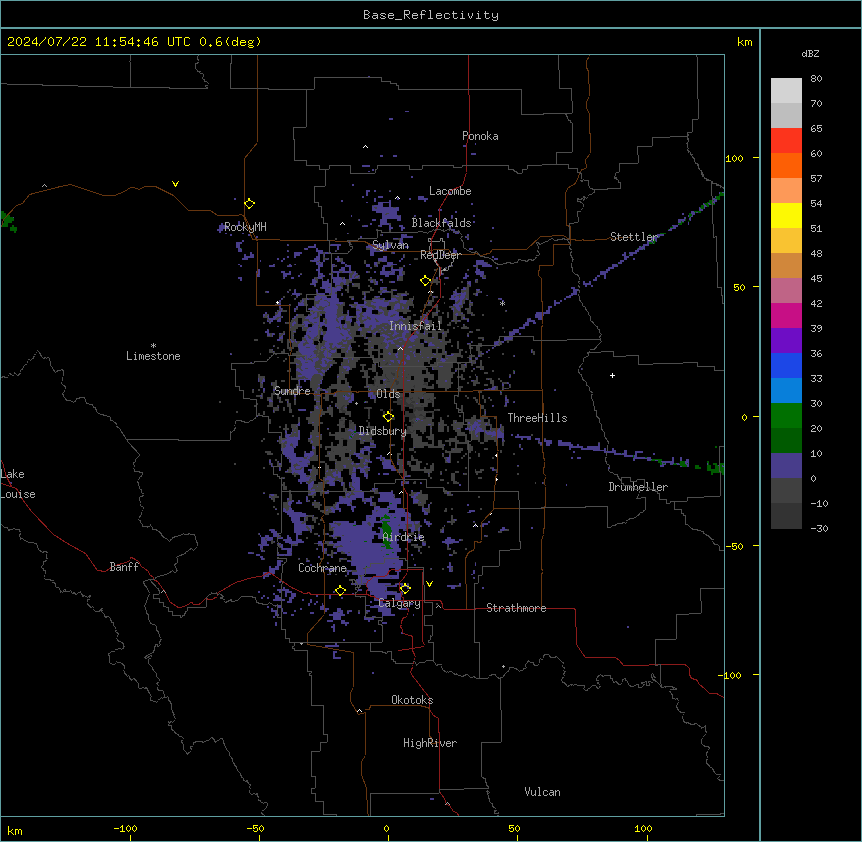Viewport: 862px width, 842px height.
Task: Click the Didsbury label
Action: click(383, 431)
